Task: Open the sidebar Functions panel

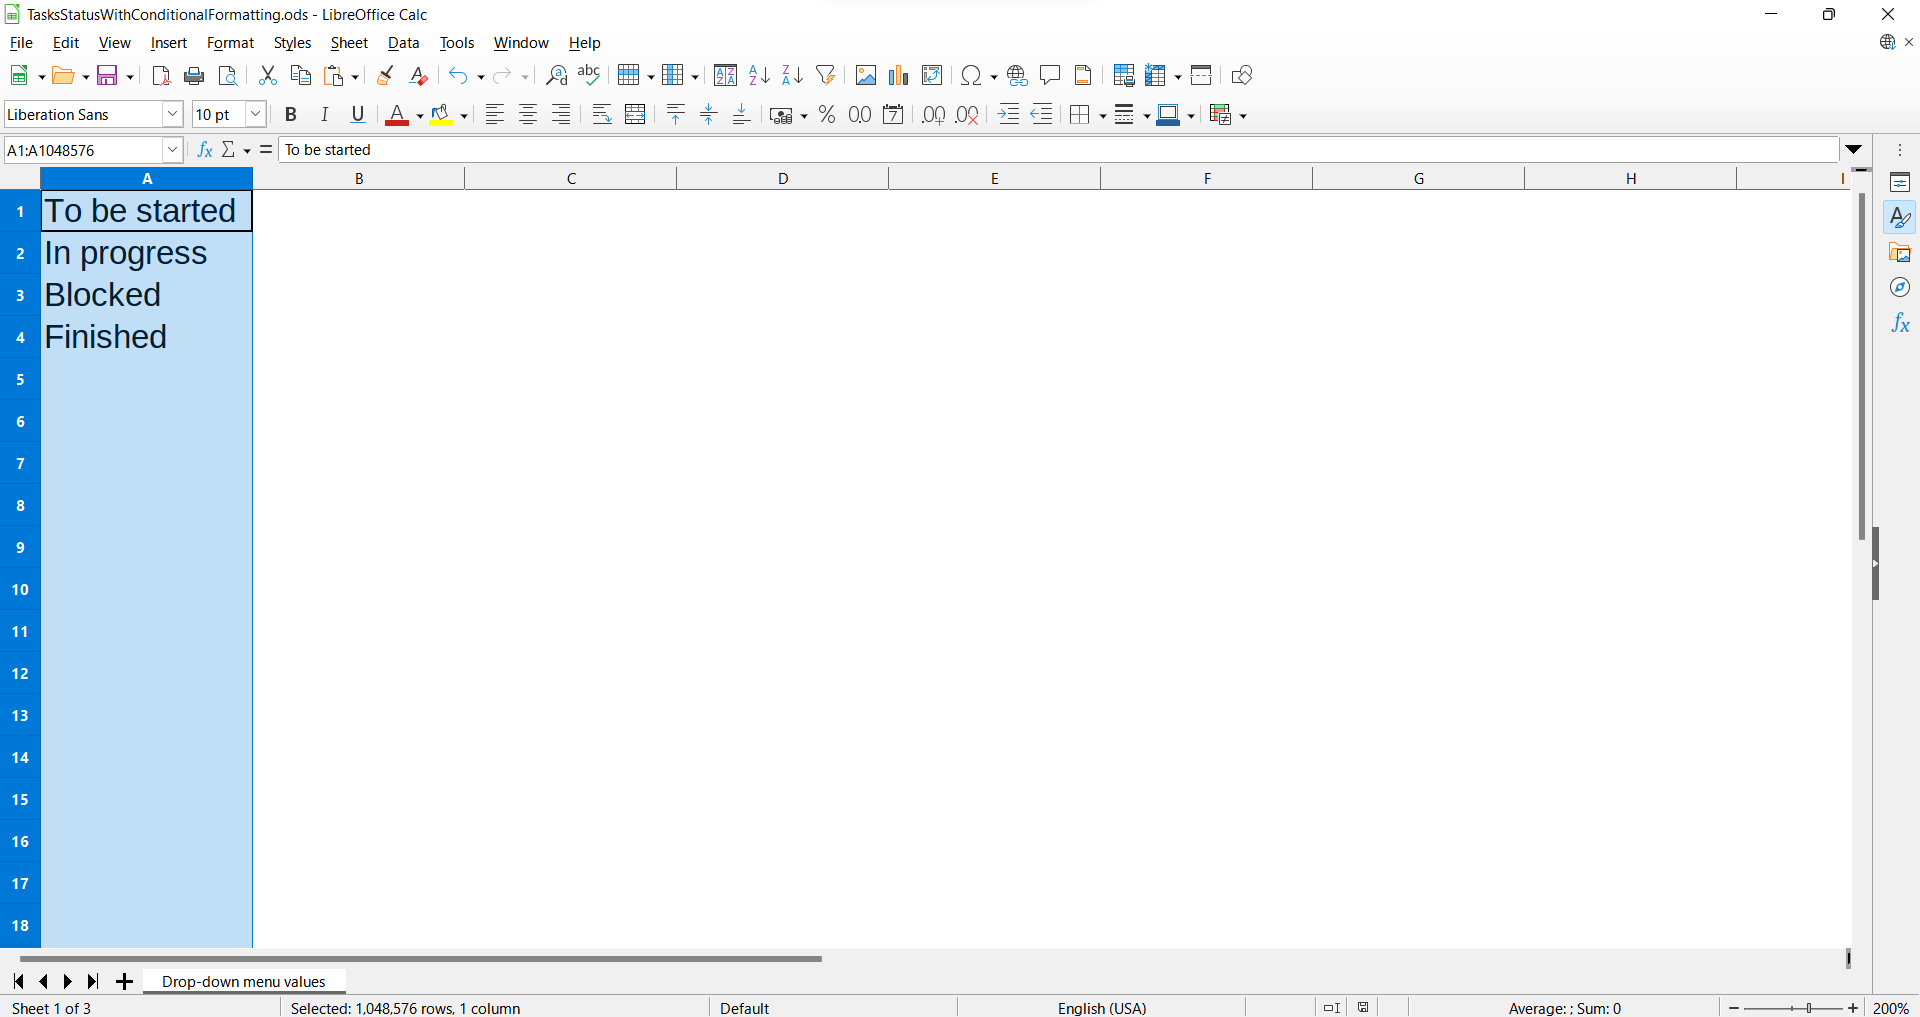Action: [x=1900, y=323]
